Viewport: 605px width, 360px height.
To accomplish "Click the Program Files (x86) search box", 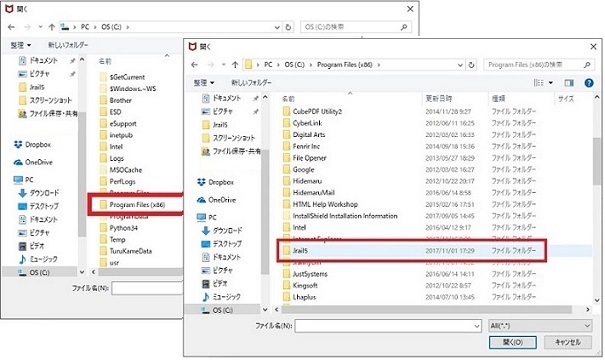I will [539, 65].
